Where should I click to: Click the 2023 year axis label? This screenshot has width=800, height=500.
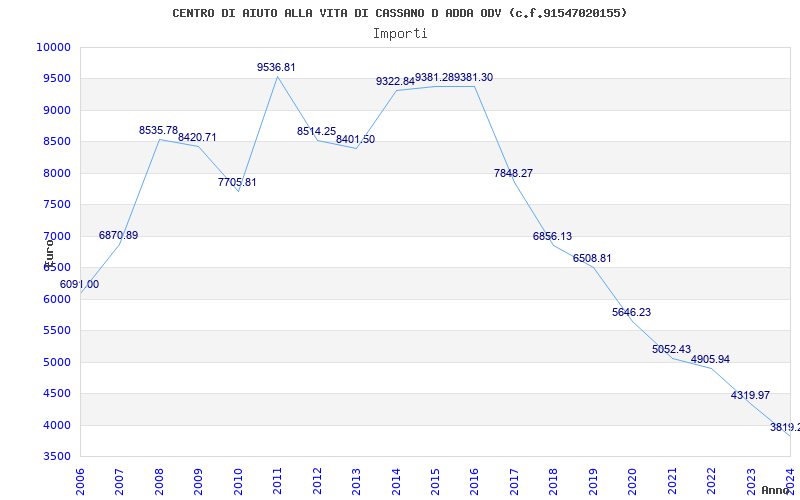pyautogui.click(x=751, y=482)
